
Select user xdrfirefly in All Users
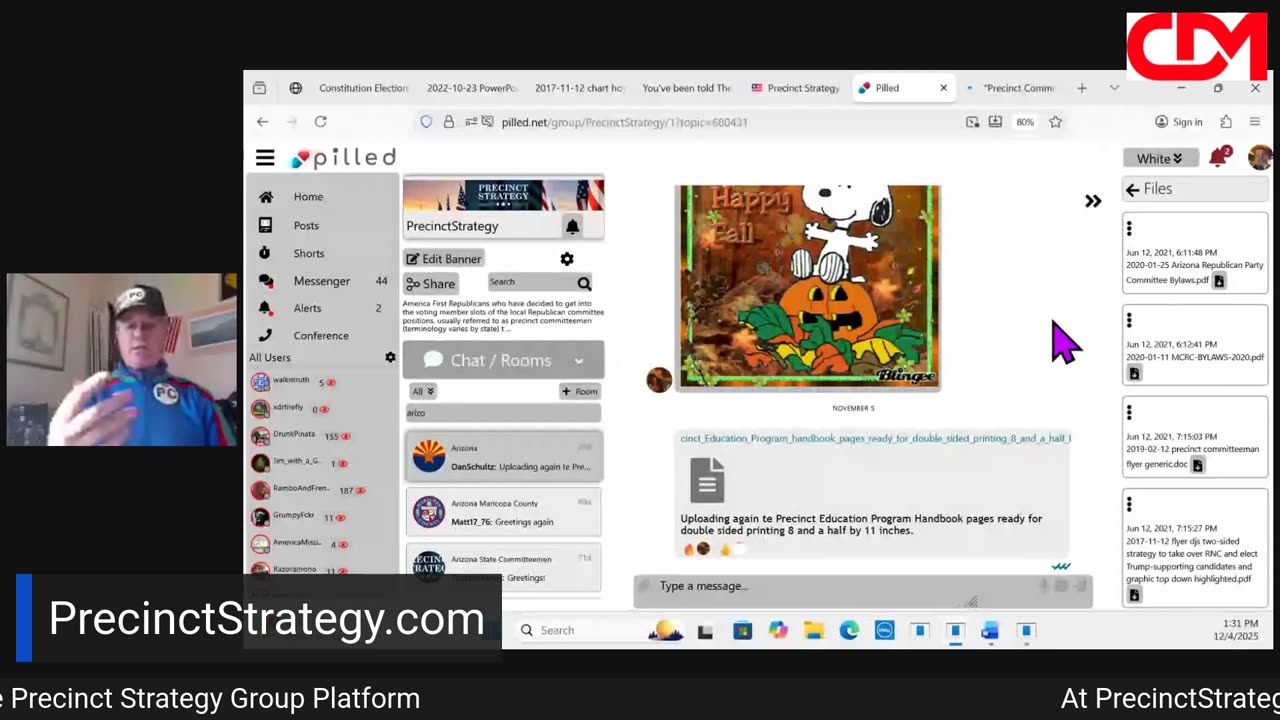pyautogui.click(x=288, y=408)
